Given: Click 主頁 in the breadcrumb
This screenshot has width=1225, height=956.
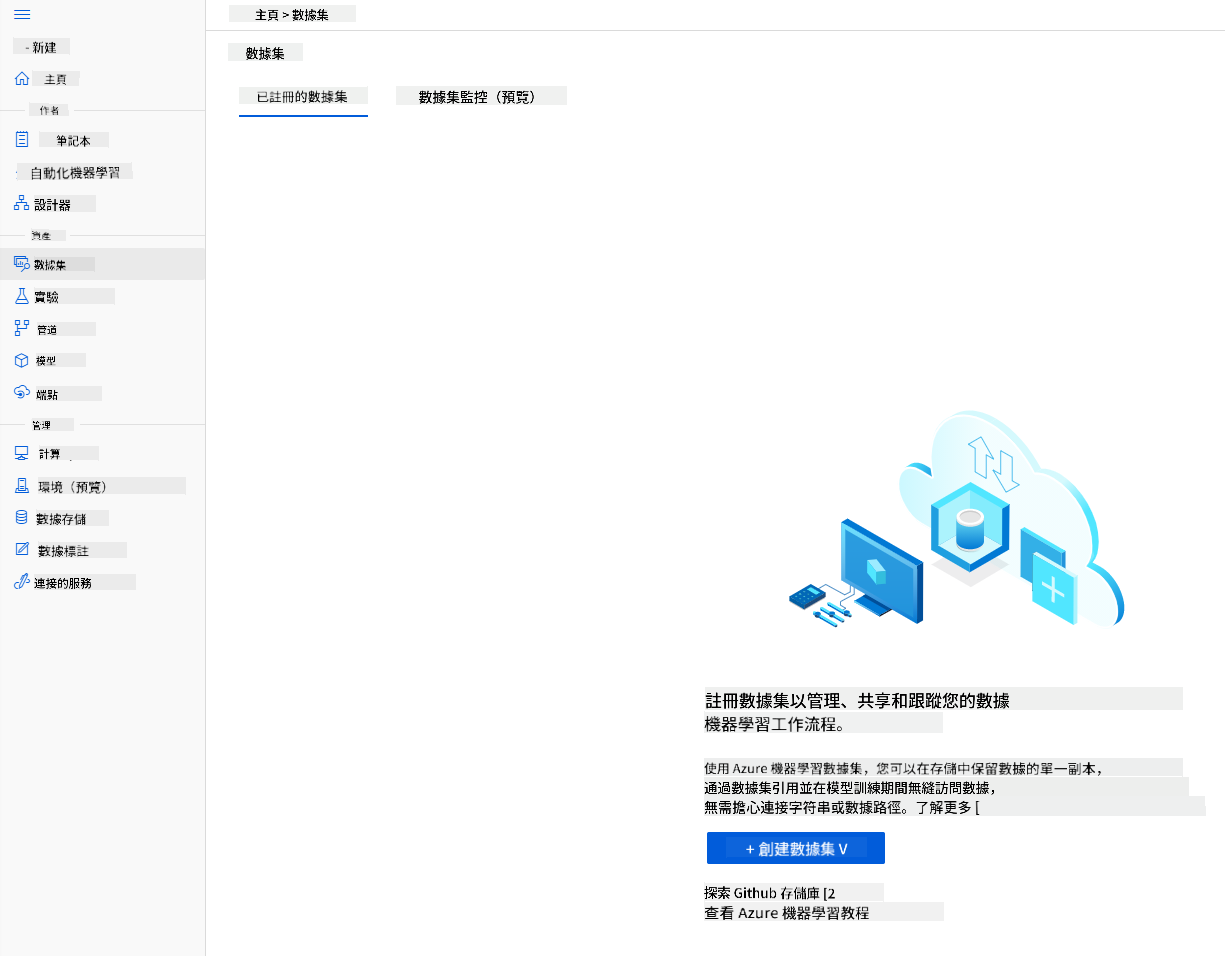Looking at the screenshot, I should 266,15.
